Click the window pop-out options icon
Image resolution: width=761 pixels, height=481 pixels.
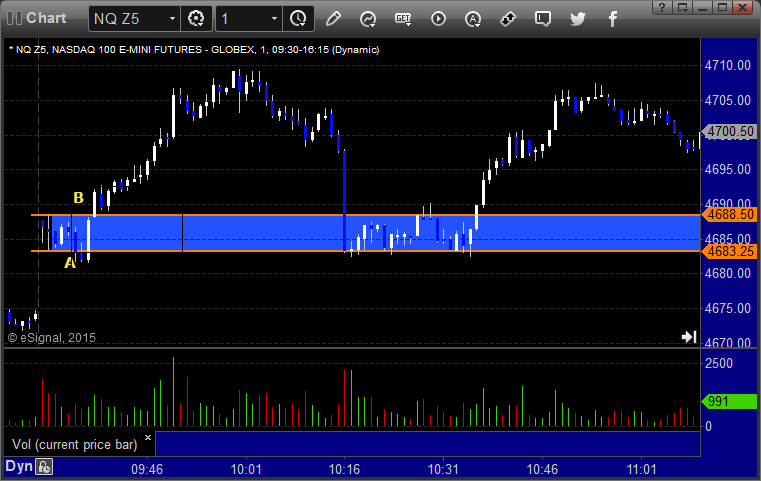click(x=683, y=7)
